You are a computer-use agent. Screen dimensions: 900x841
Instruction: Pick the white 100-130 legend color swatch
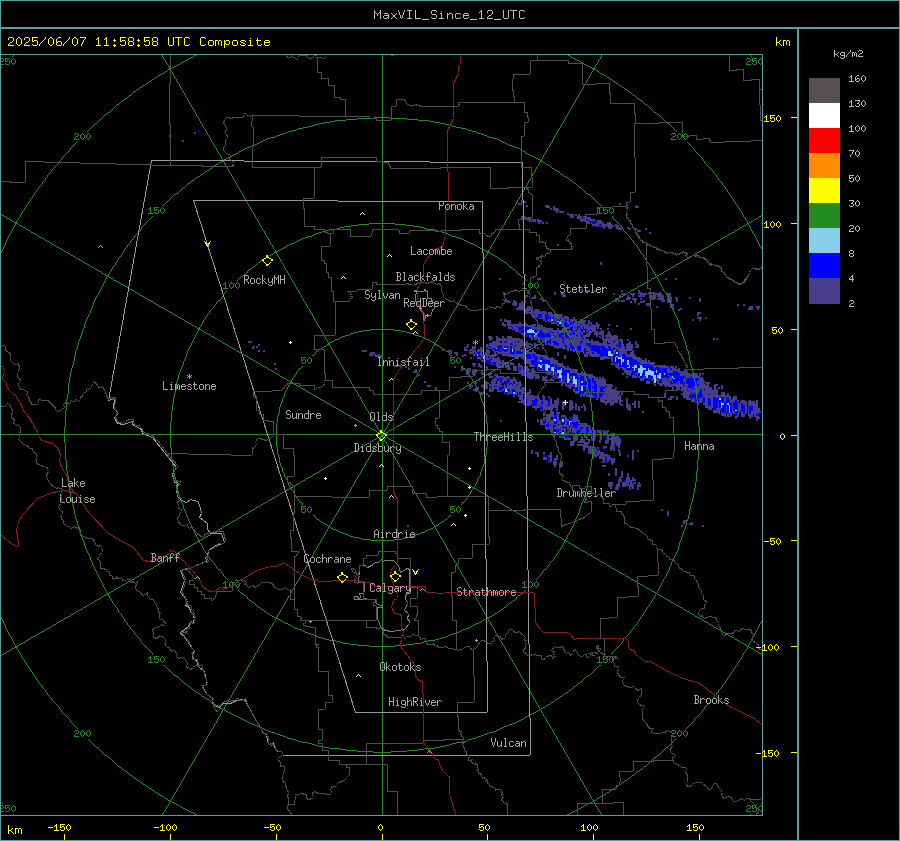click(x=824, y=116)
